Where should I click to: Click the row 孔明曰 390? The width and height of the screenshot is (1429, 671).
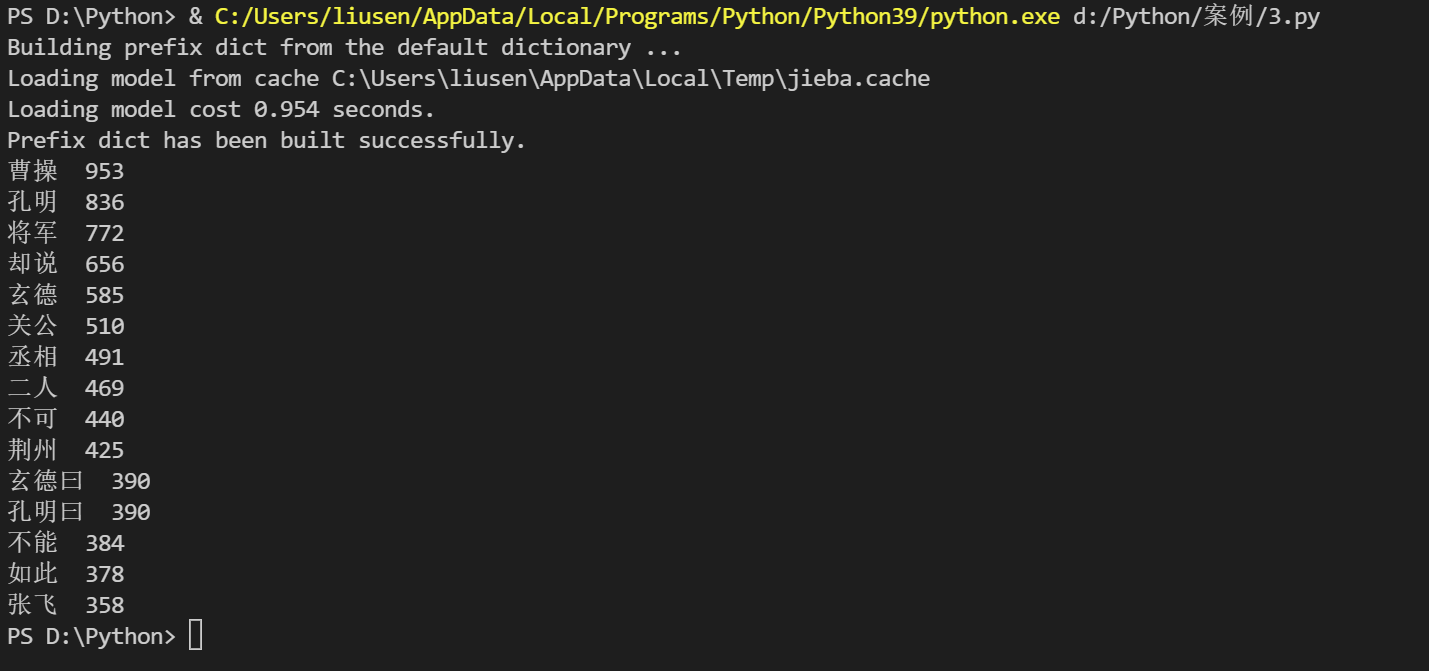(x=79, y=513)
